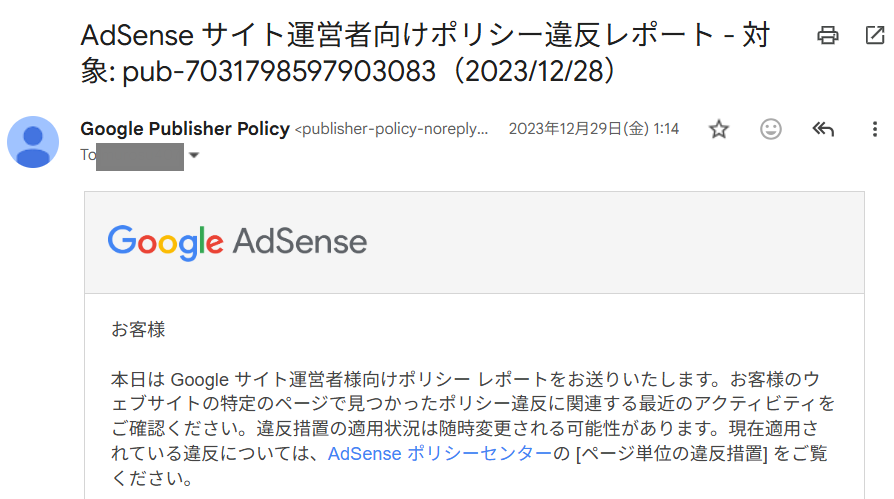Open the email in a new window

(873, 36)
